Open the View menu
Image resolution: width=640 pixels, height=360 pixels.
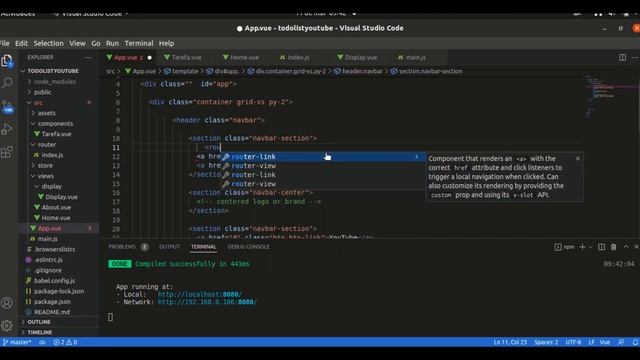coord(77,43)
